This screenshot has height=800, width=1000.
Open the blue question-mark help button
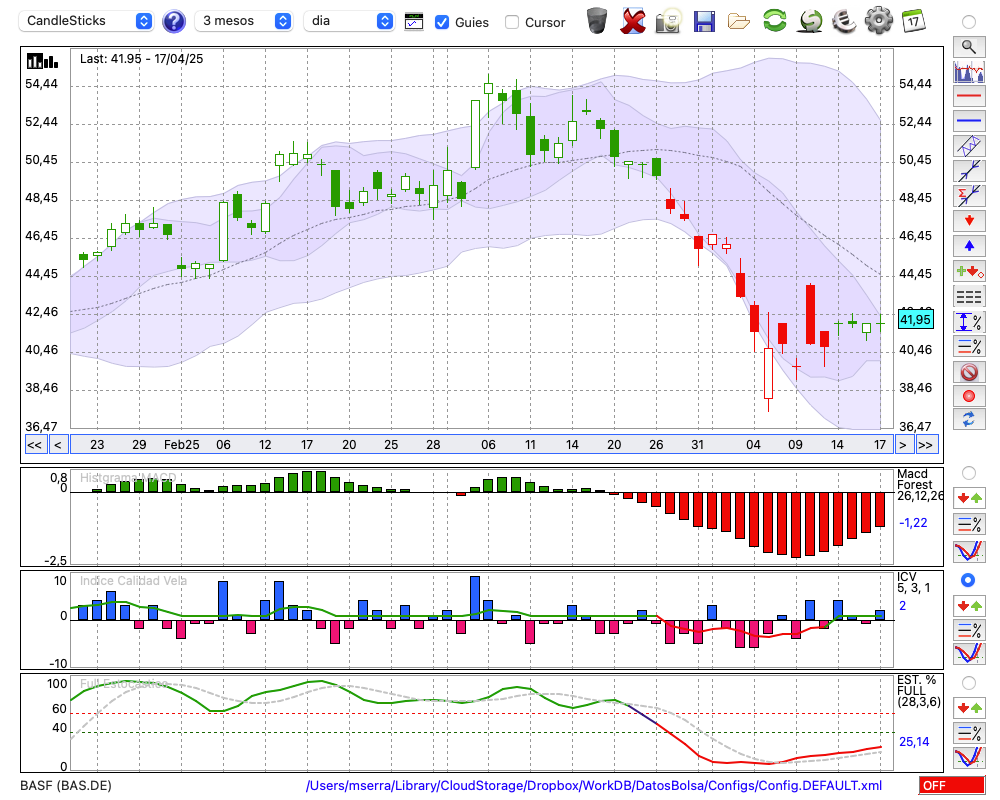point(173,22)
